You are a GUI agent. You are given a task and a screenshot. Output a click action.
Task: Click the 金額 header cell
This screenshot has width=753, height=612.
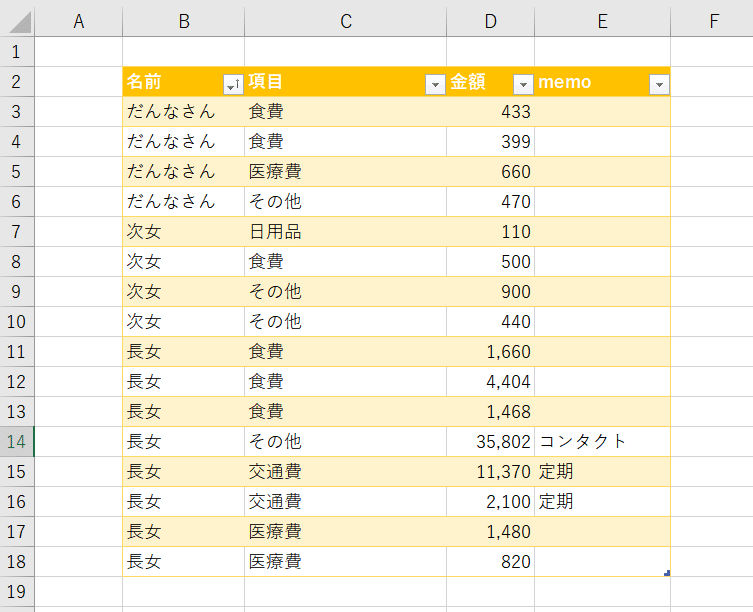point(490,82)
